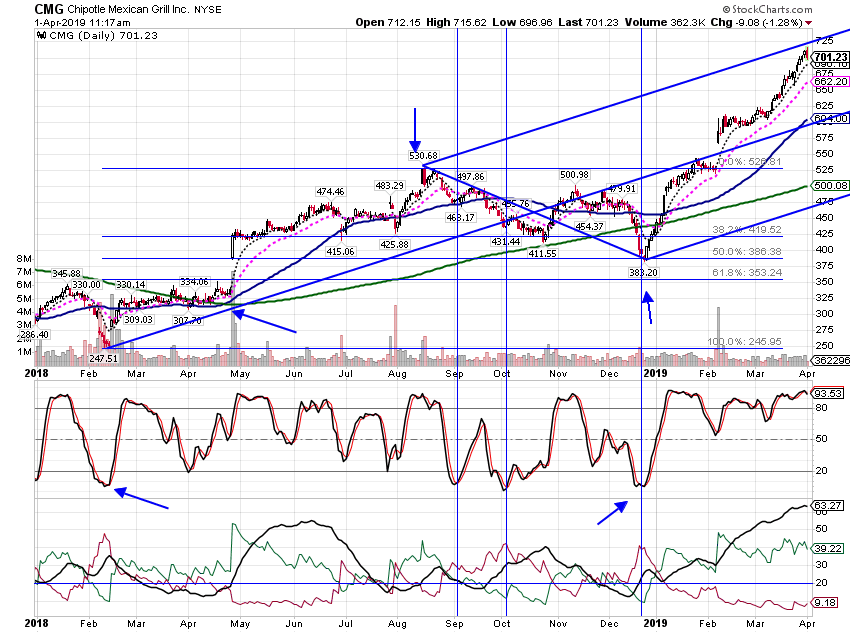This screenshot has width=850, height=633.
Task: Click the 411.55 price label
Action: [x=542, y=254]
